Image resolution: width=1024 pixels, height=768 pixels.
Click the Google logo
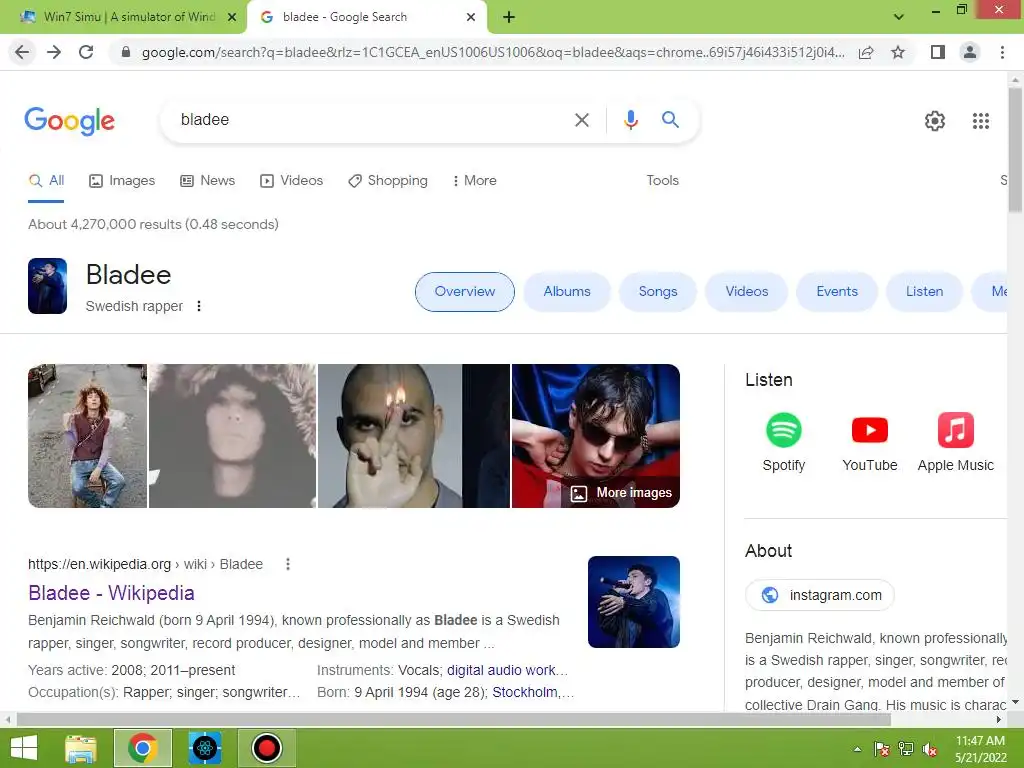[x=70, y=121]
